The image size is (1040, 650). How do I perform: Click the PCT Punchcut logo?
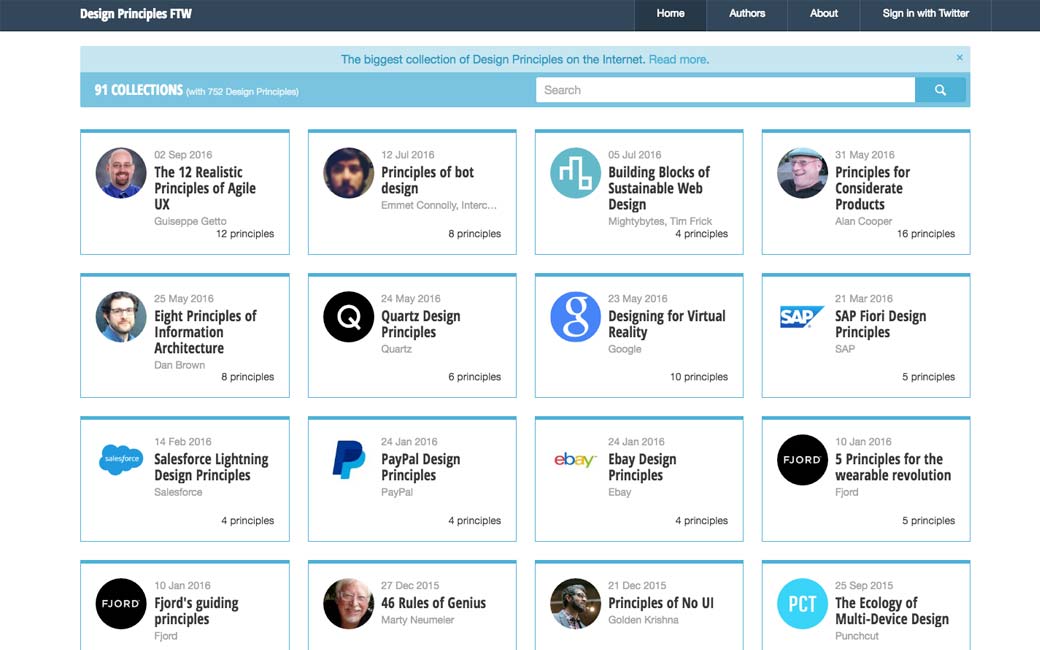pyautogui.click(x=802, y=604)
